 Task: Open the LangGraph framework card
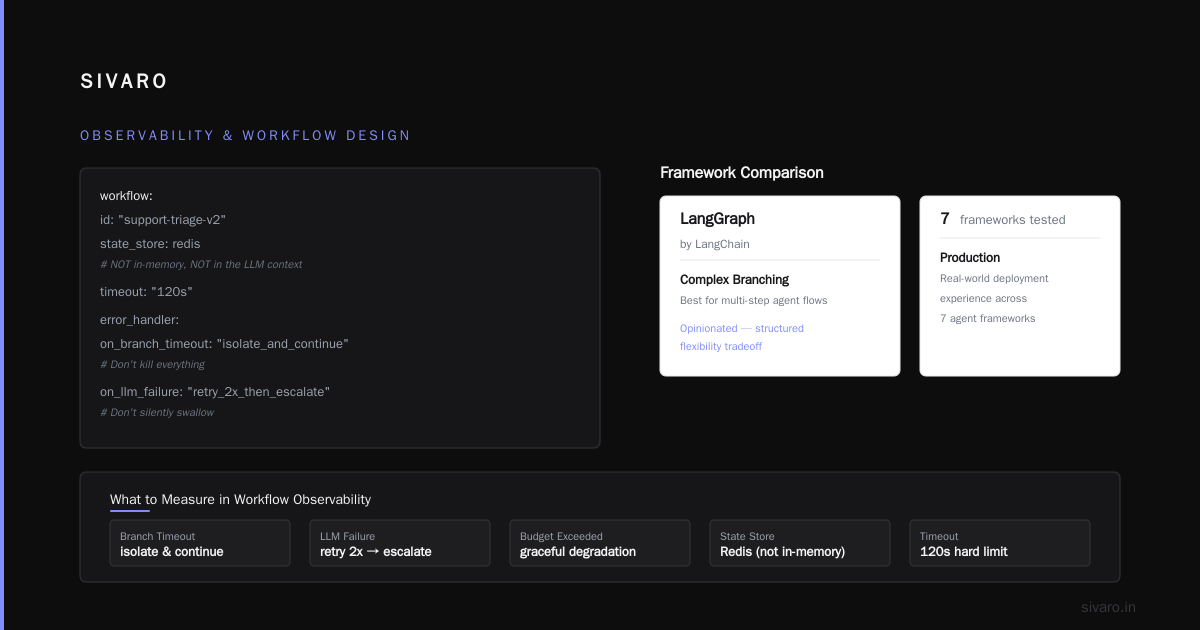780,286
